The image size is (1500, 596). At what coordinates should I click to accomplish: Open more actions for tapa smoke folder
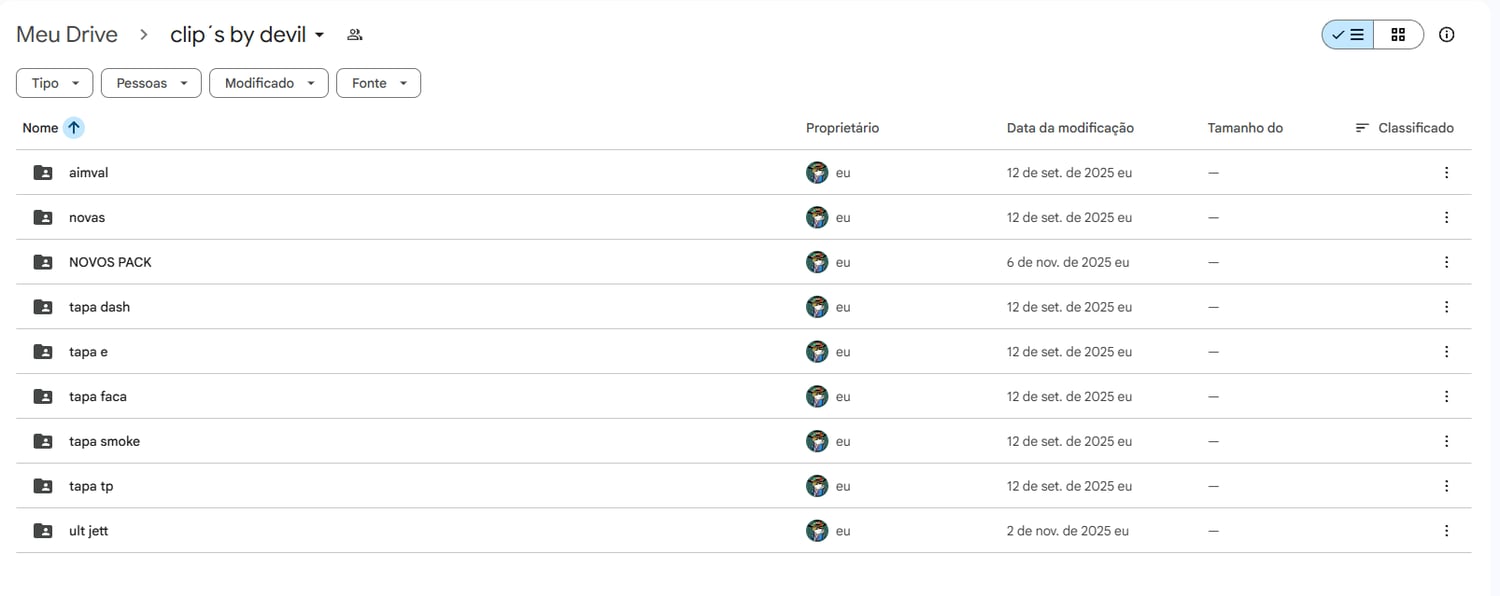(1446, 441)
